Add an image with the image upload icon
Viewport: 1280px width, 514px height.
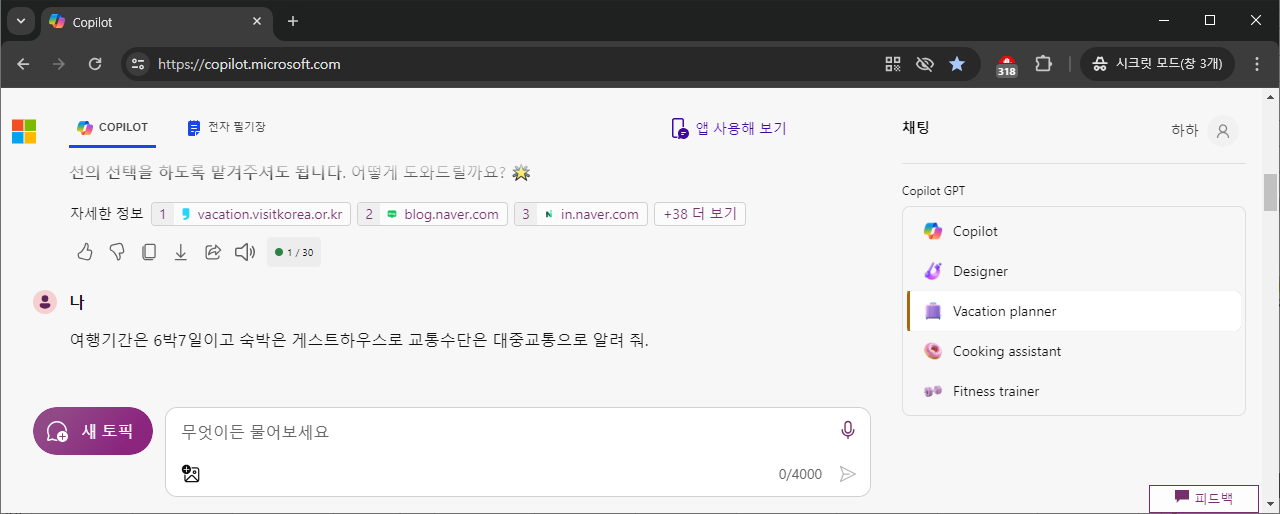coord(191,474)
